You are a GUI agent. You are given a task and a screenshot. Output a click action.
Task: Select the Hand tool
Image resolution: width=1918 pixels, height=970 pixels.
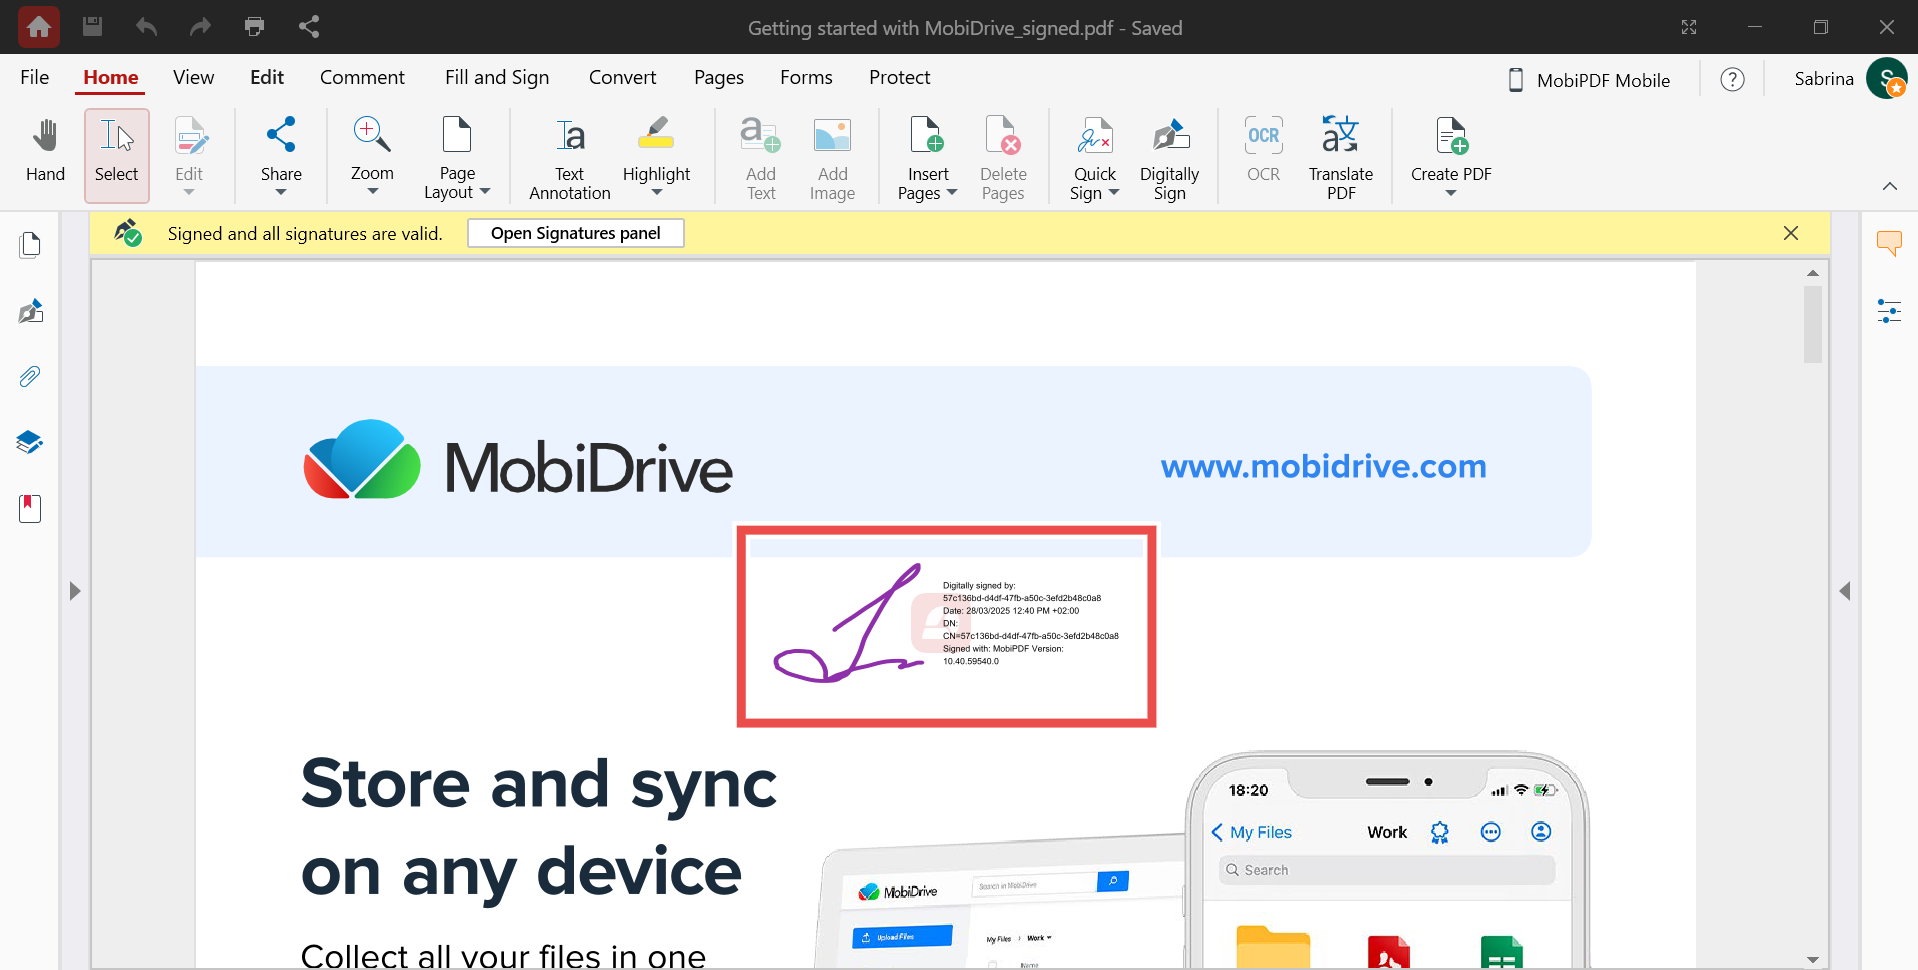(x=45, y=152)
